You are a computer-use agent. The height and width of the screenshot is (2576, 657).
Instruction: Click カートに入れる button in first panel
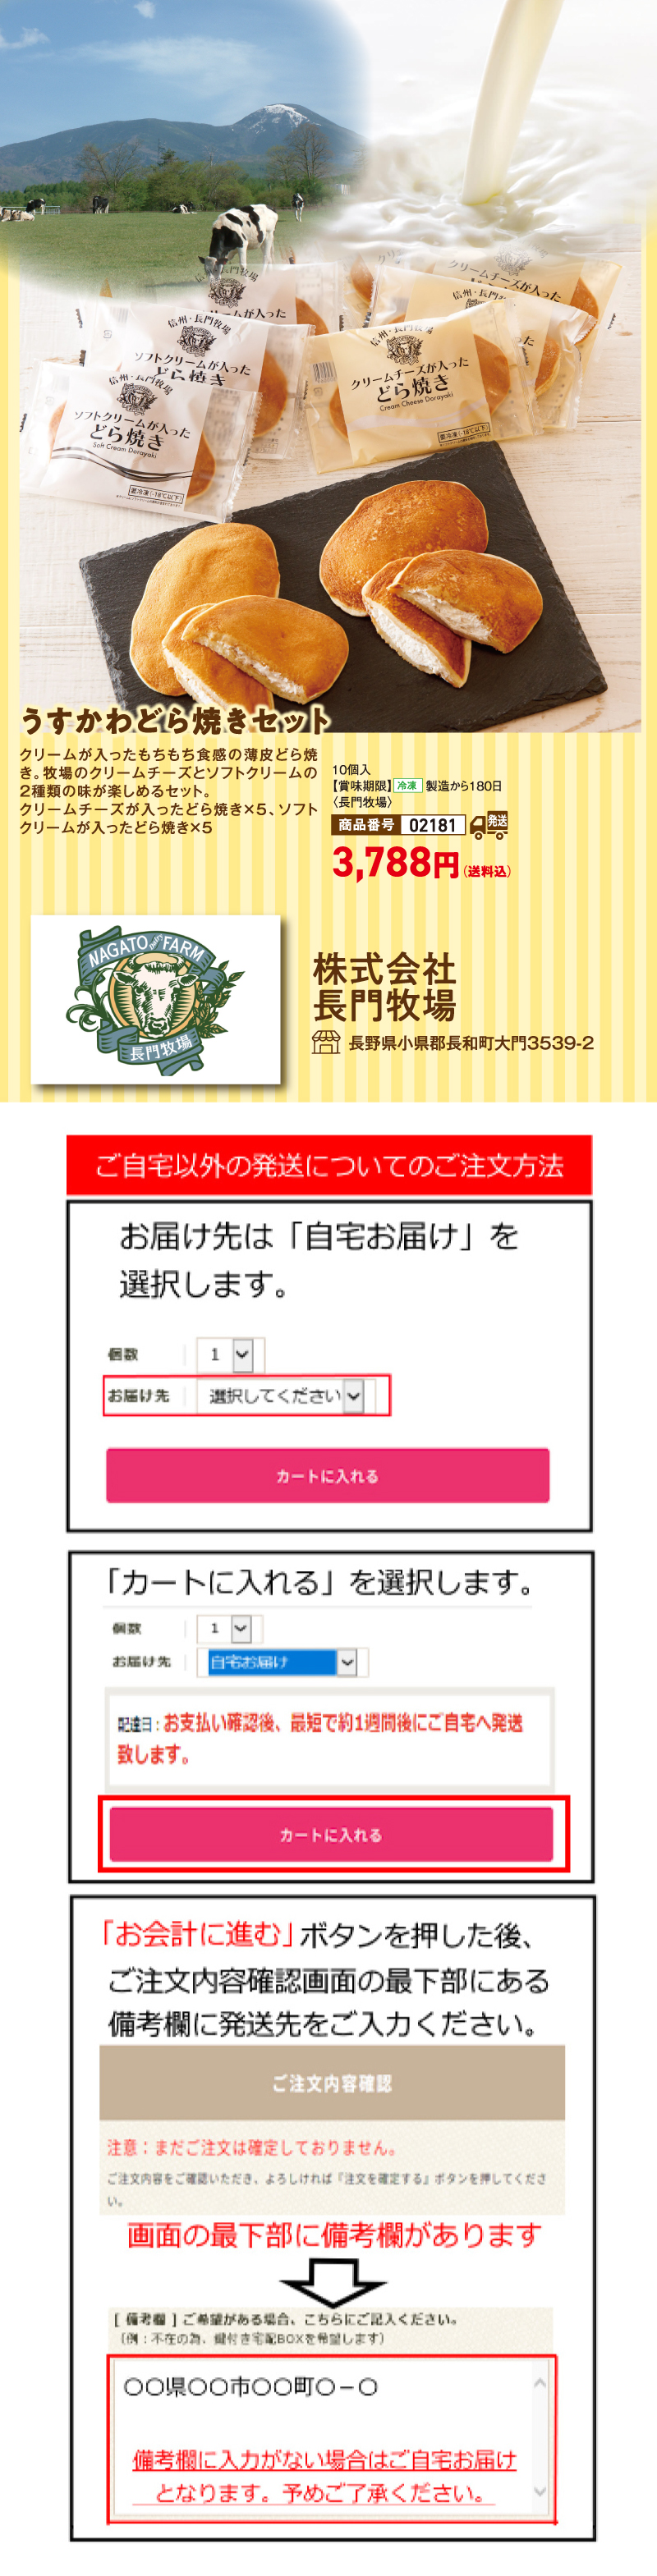327,1475
